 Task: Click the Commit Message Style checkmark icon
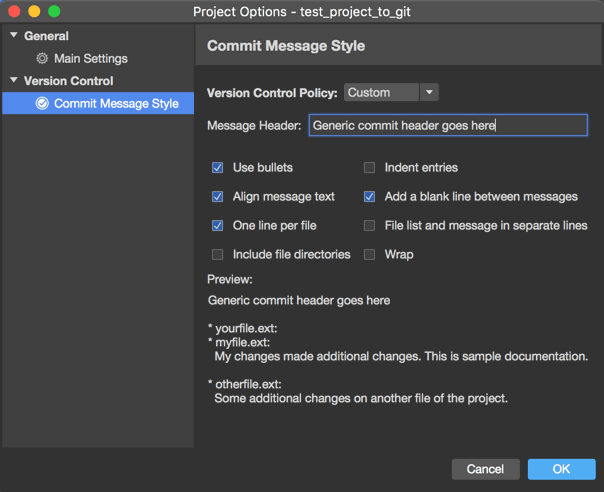pyautogui.click(x=42, y=103)
